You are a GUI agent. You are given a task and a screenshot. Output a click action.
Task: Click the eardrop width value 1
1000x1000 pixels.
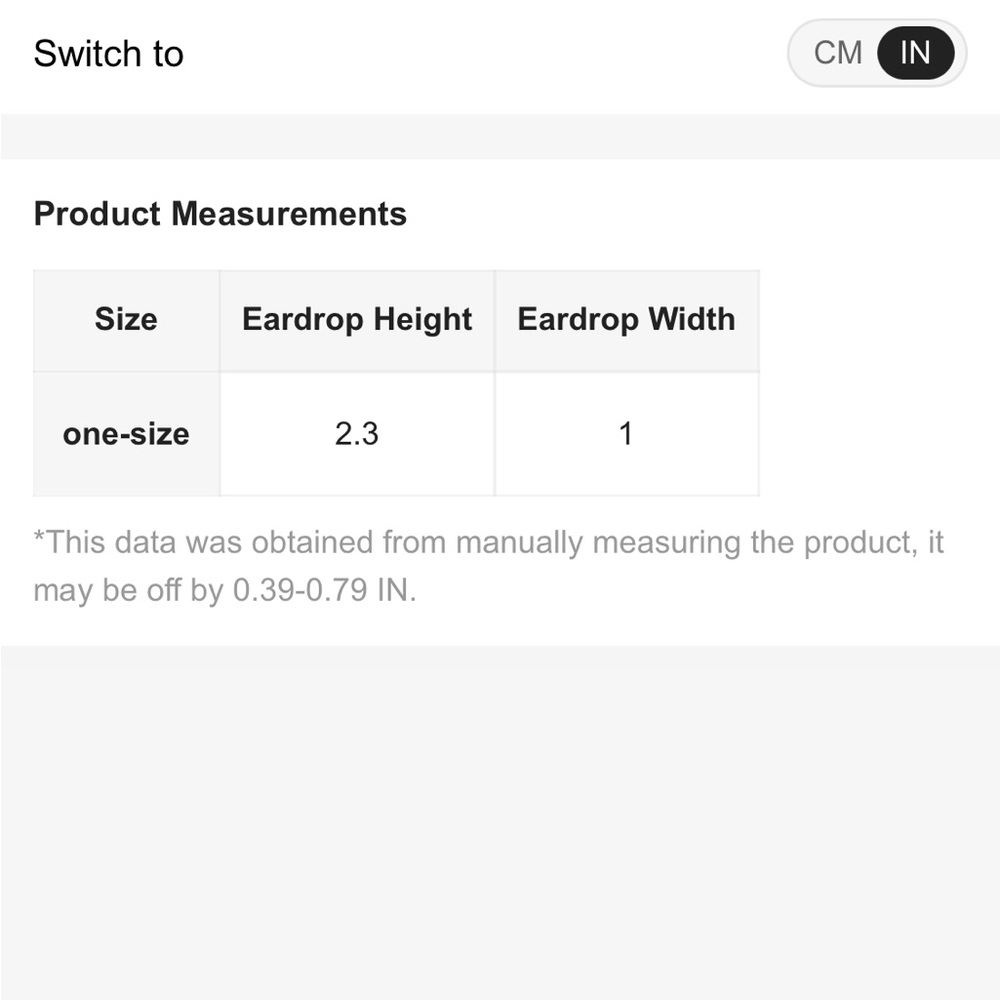627,434
